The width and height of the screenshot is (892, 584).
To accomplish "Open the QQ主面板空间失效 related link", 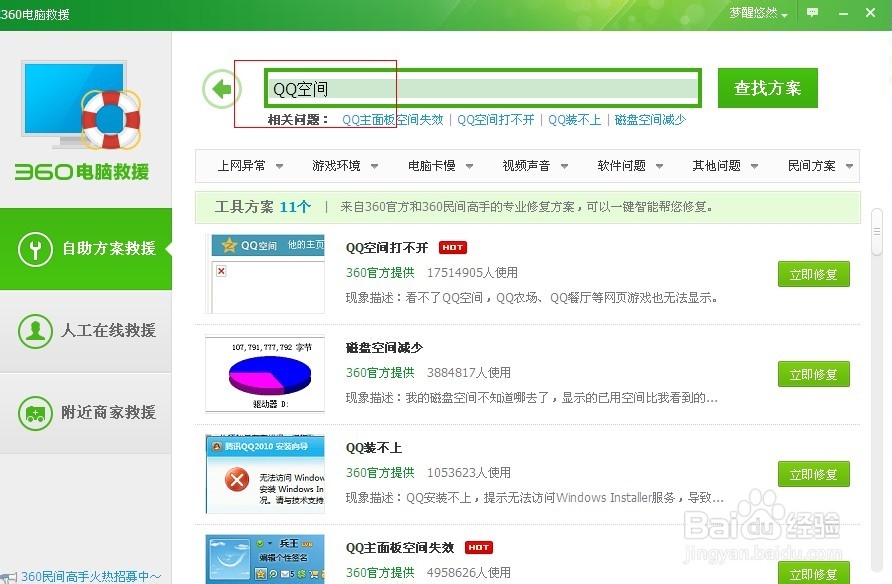I will (x=393, y=119).
